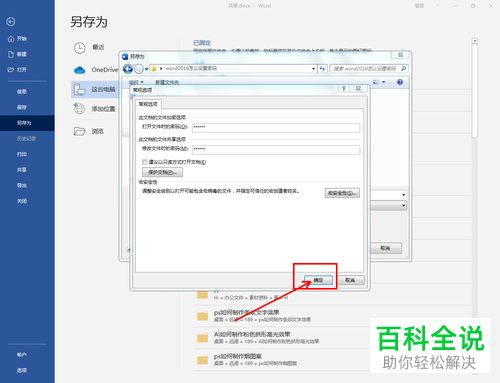Click the backstage back arrow icon

coord(11,22)
